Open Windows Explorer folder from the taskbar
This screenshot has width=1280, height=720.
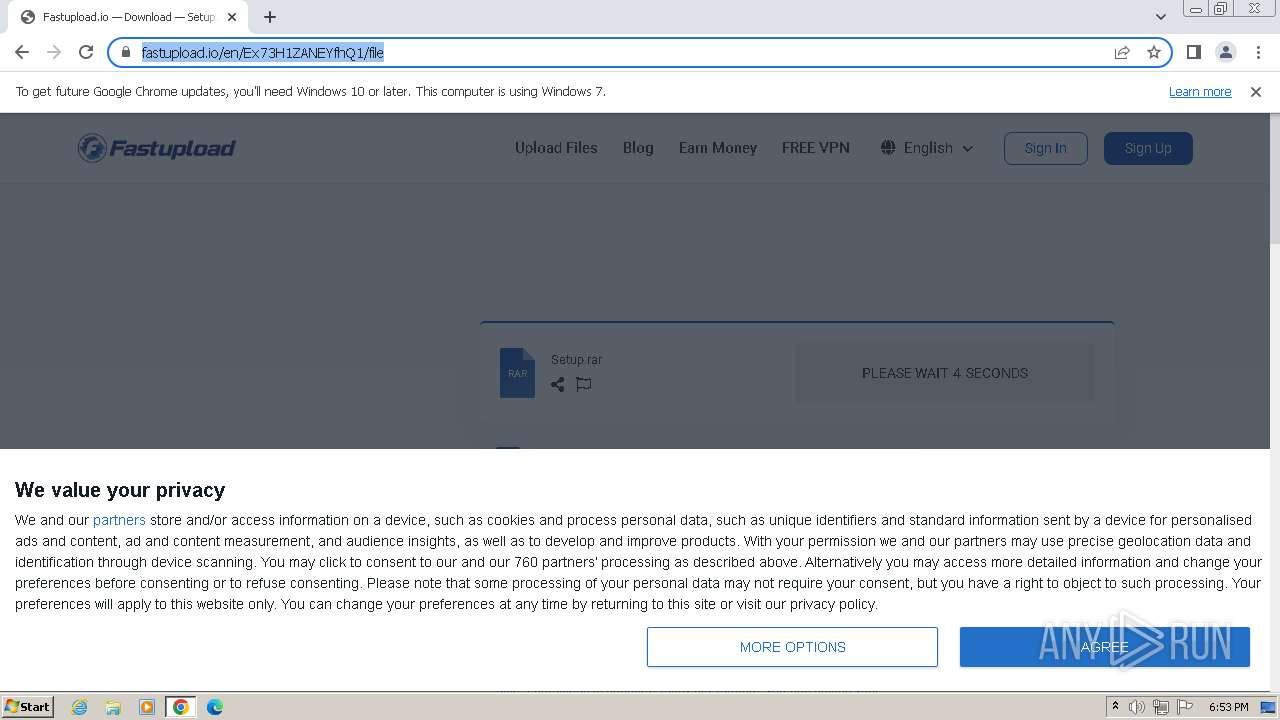[x=113, y=707]
